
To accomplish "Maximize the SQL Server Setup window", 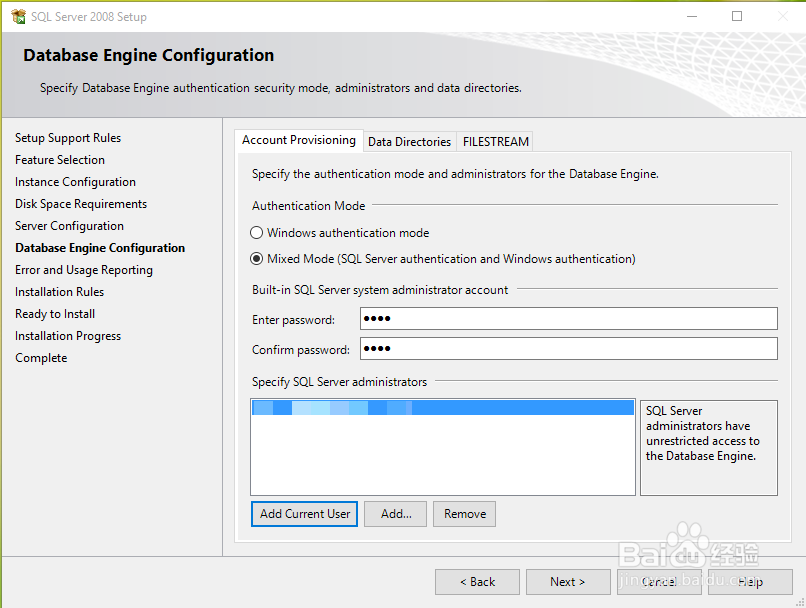I will (x=737, y=16).
